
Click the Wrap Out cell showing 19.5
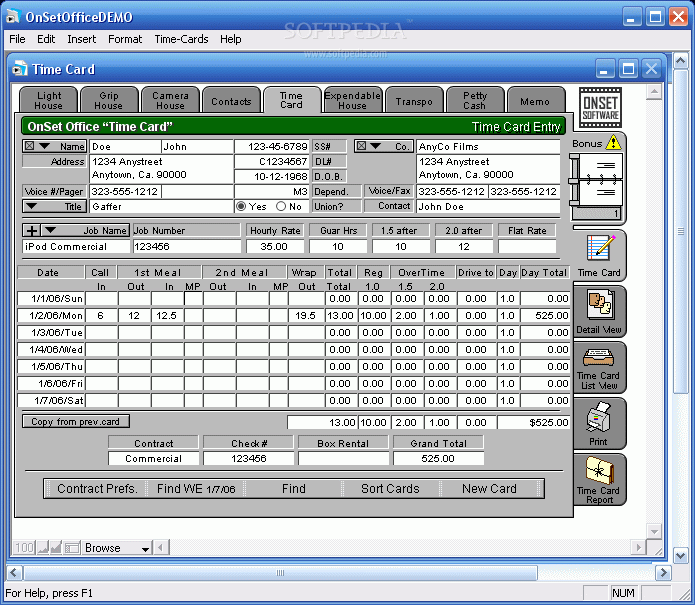[x=305, y=316]
